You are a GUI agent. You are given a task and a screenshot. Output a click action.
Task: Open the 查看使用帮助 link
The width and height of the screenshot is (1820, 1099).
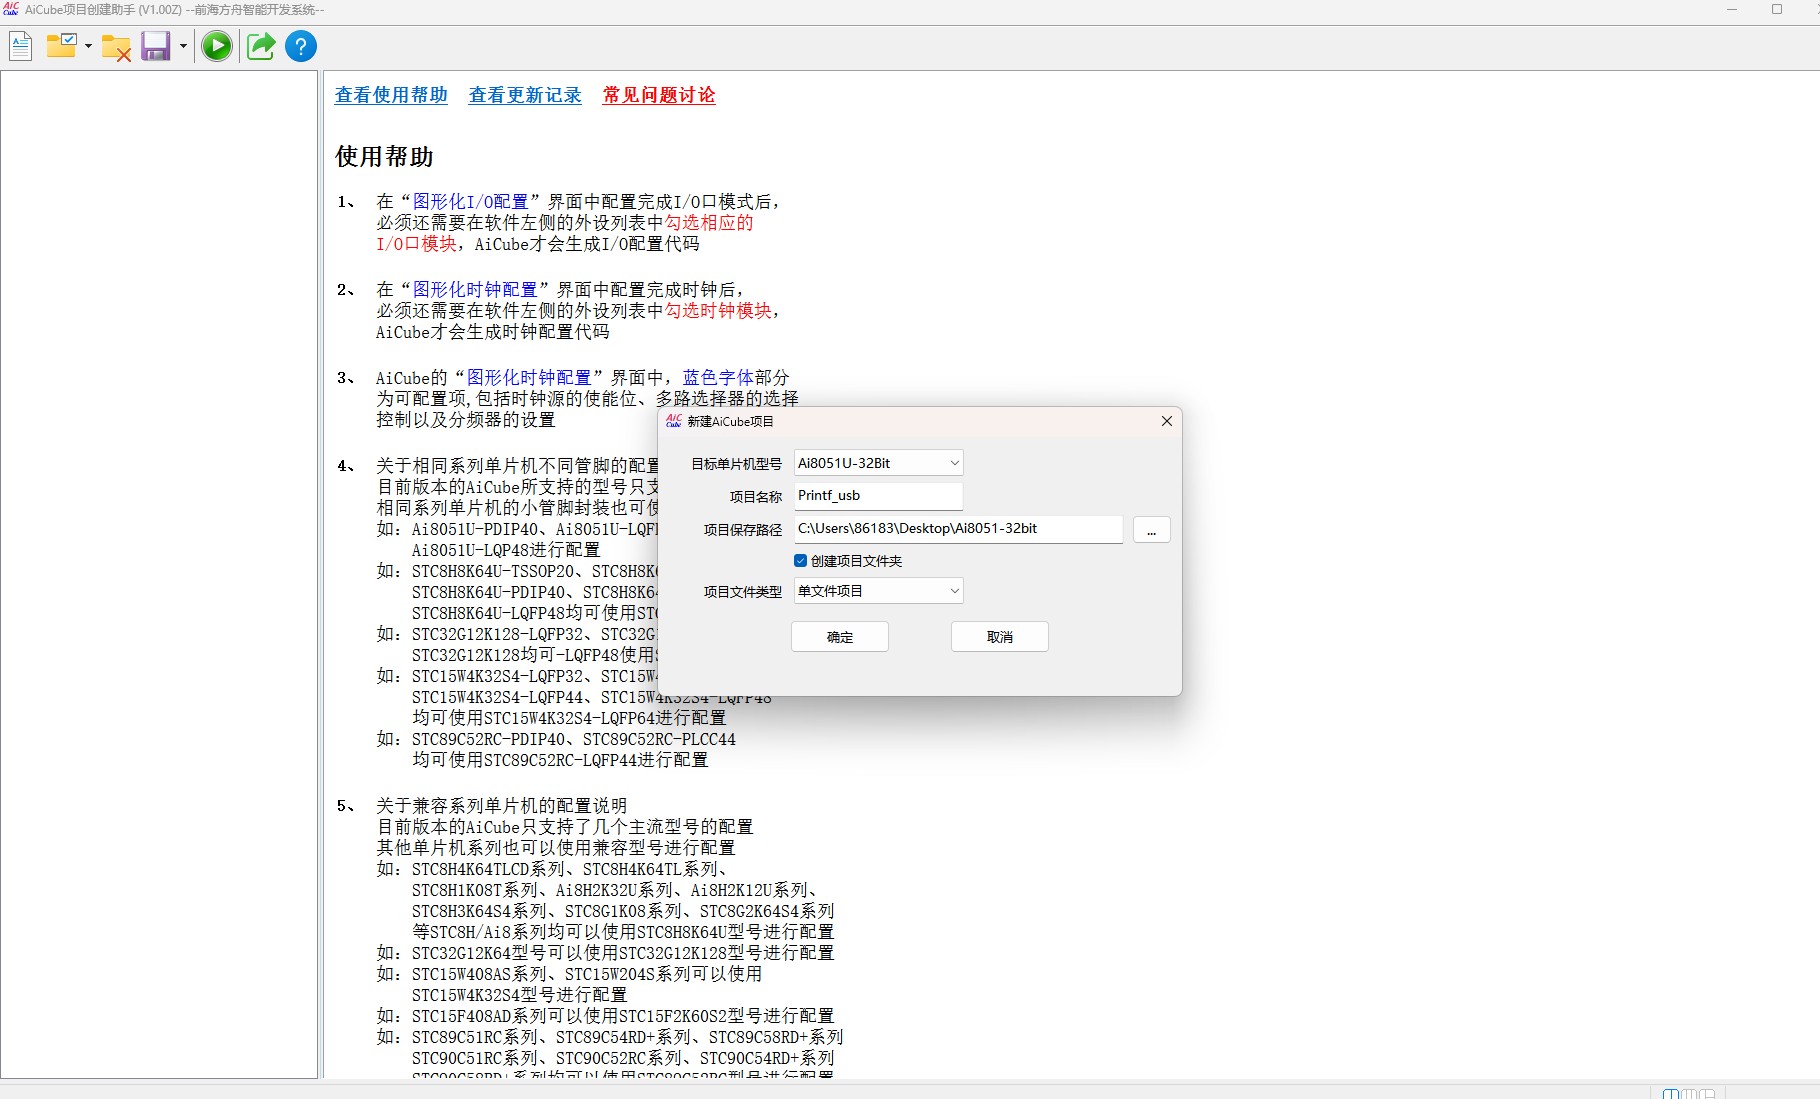coord(390,95)
